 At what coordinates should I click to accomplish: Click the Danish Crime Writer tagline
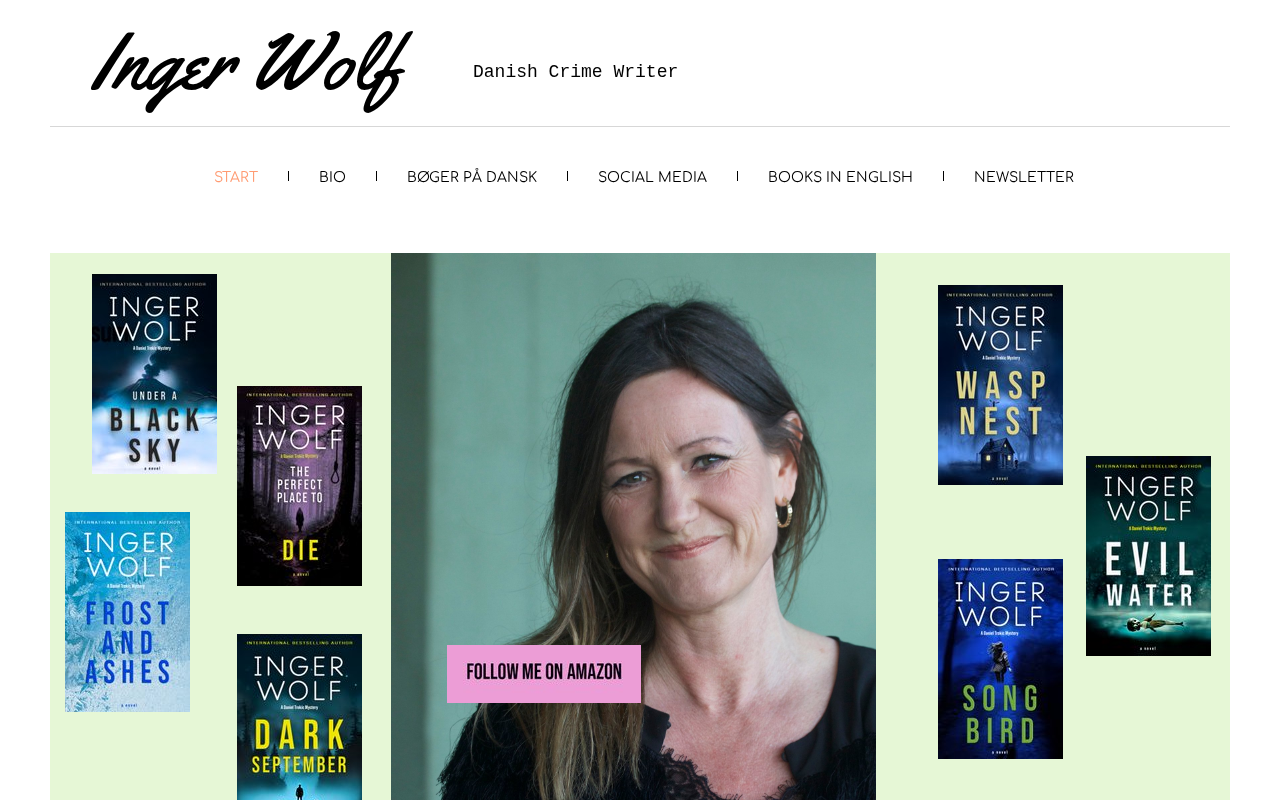(x=575, y=72)
